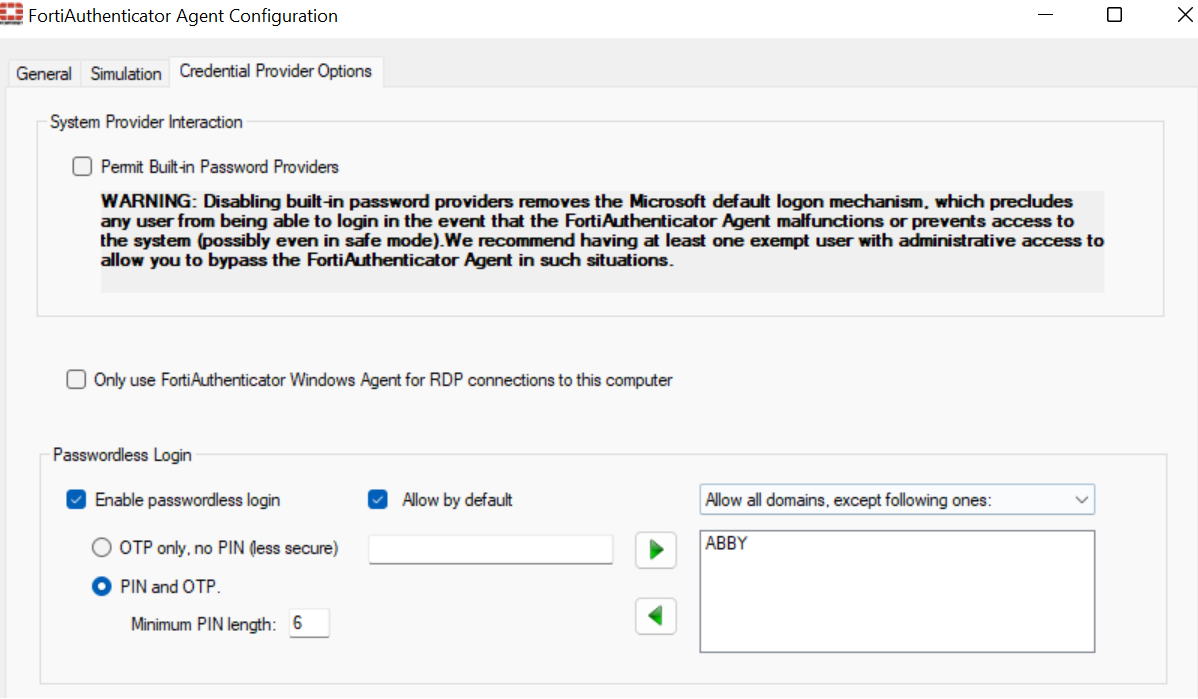Image resolution: width=1198 pixels, height=699 pixels.
Task: Select the Credential Provider Options tab
Action: (276, 71)
